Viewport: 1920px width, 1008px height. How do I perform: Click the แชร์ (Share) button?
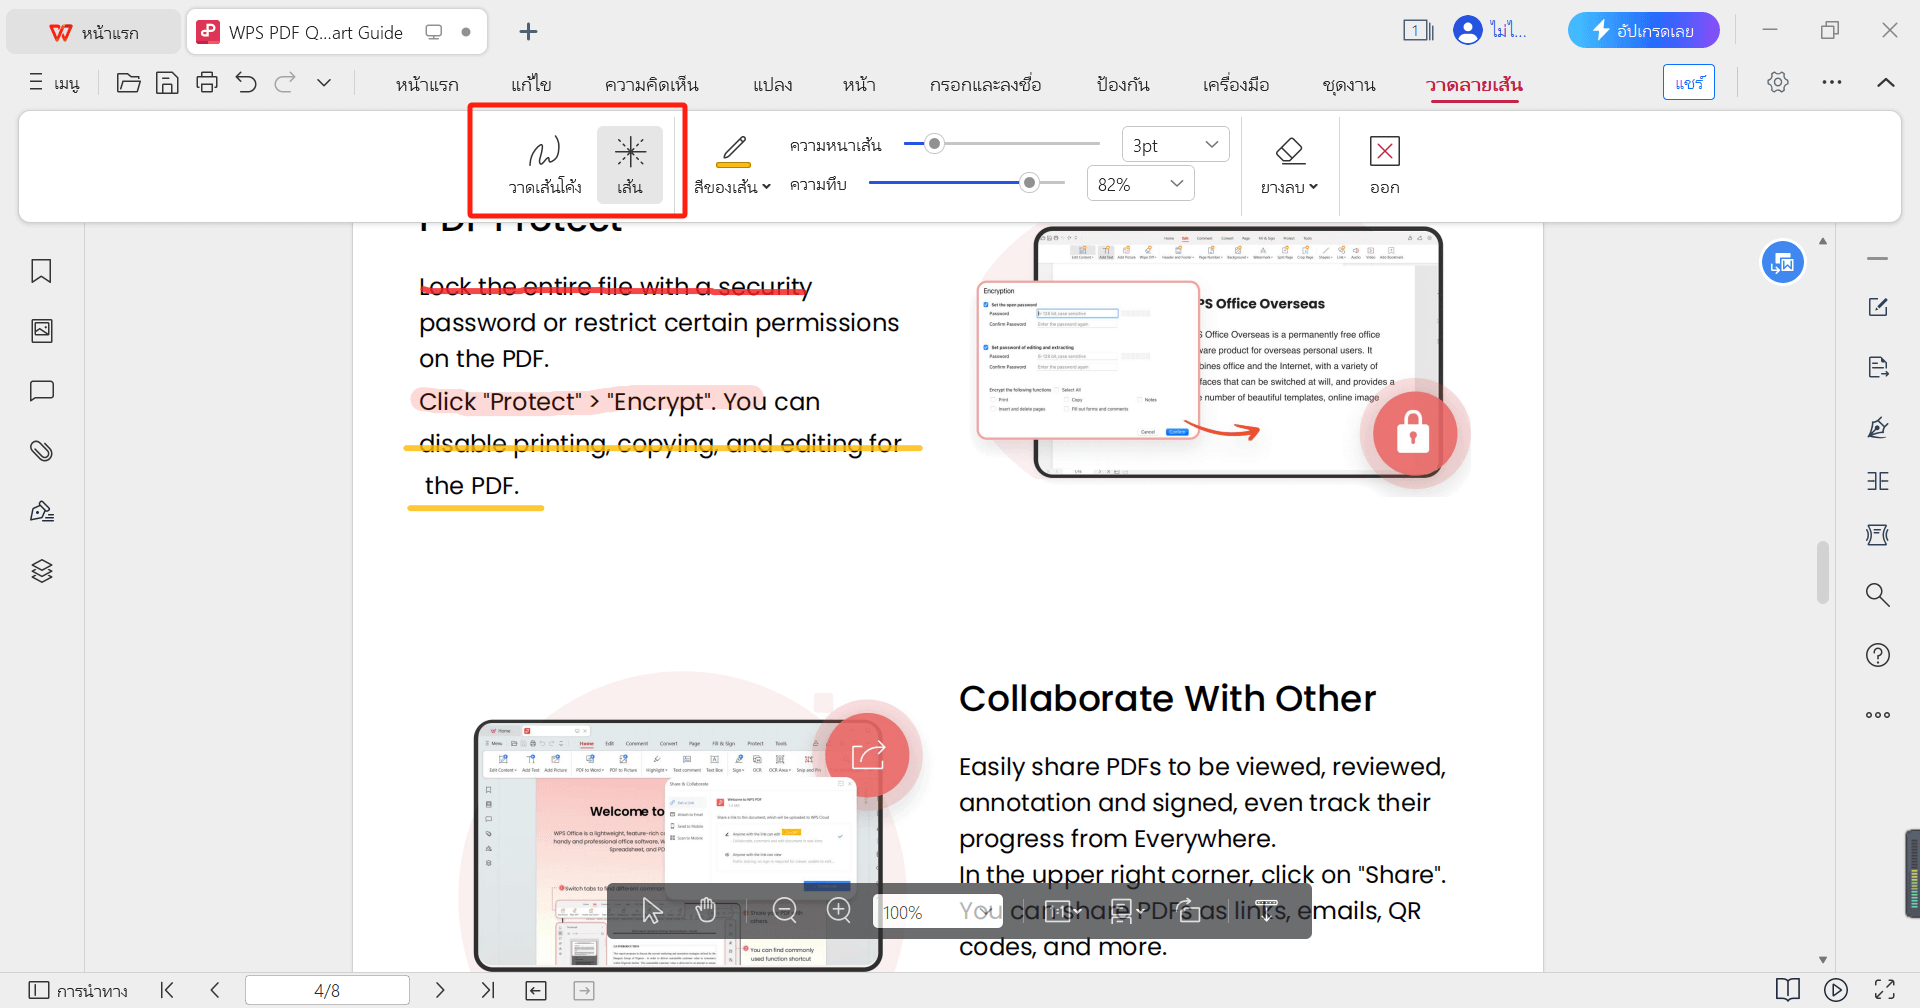pos(1689,83)
